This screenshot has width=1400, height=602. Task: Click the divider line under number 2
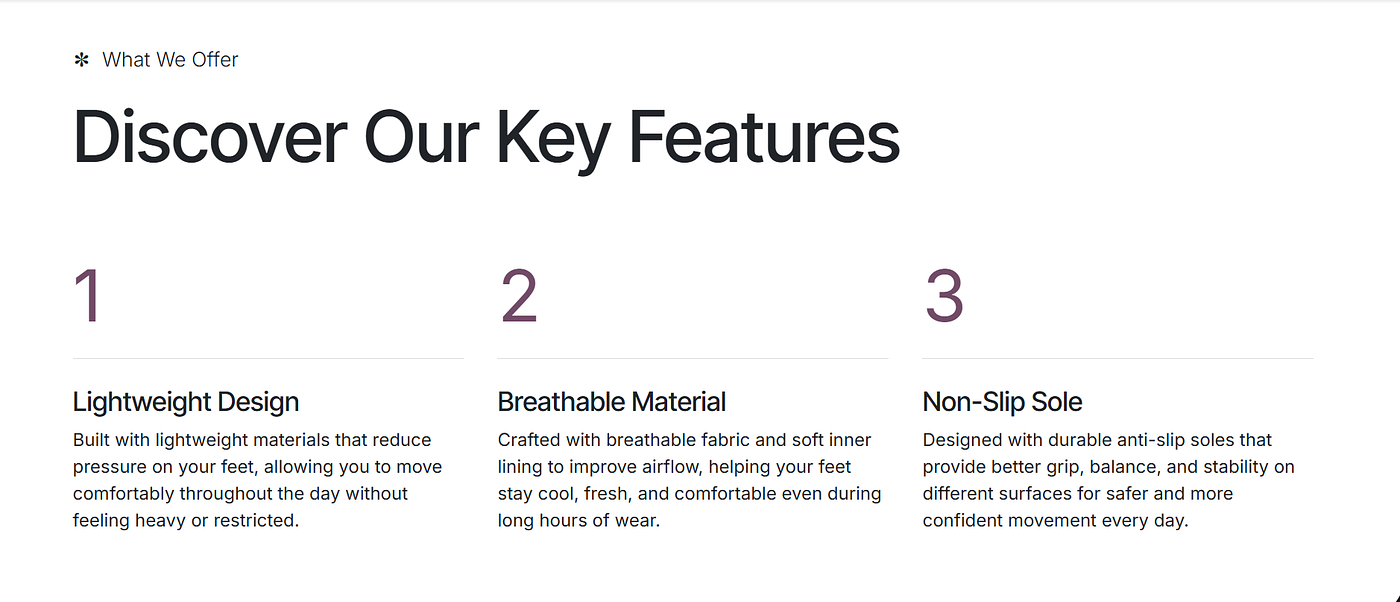pyautogui.click(x=692, y=358)
